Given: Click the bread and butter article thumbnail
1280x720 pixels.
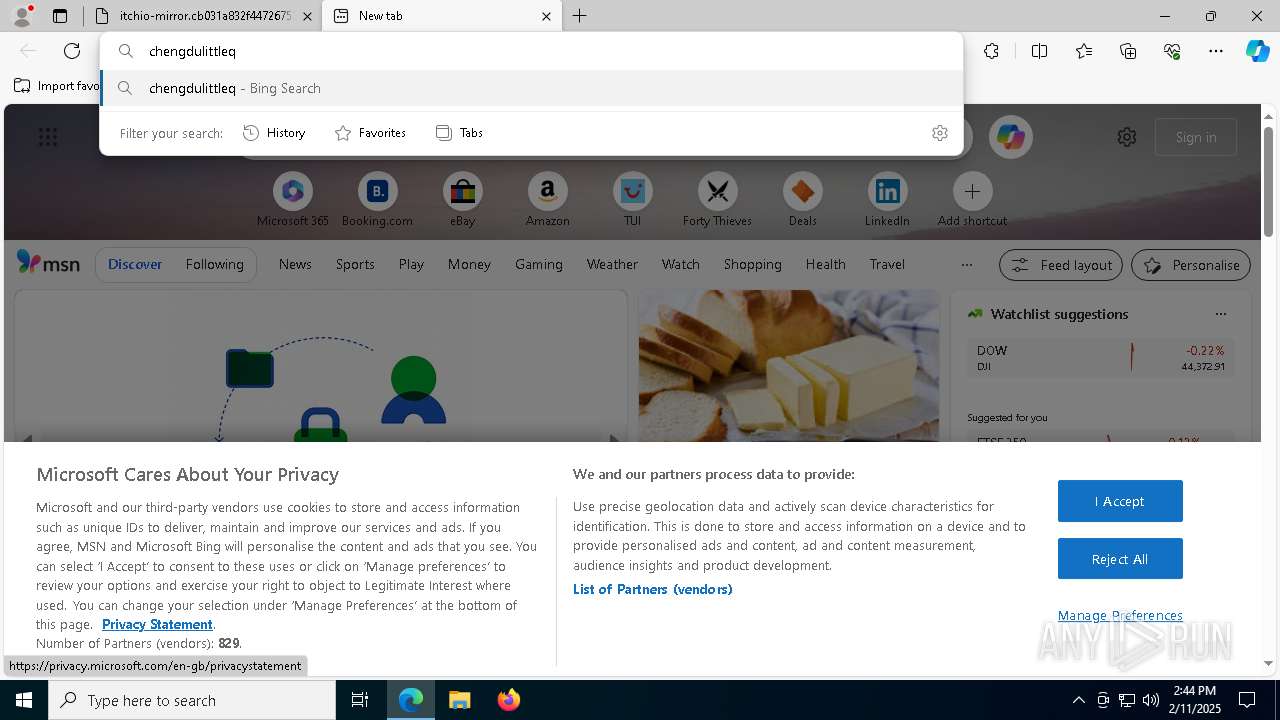Looking at the screenshot, I should point(789,366).
